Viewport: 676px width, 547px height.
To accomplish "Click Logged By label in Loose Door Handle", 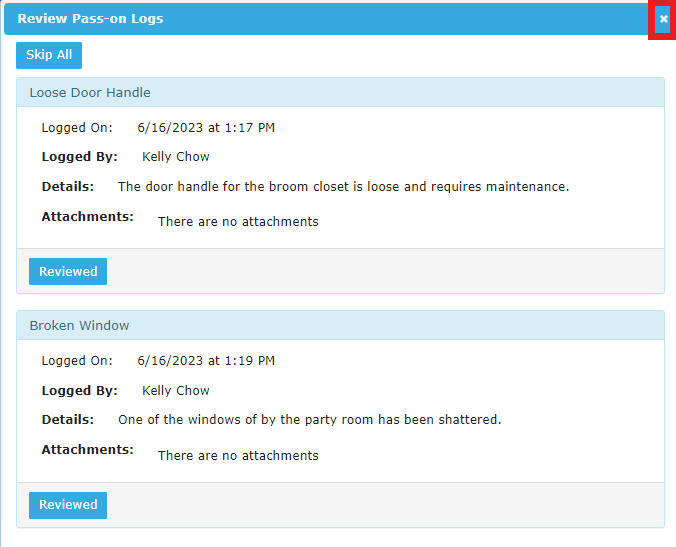I will coord(79,156).
